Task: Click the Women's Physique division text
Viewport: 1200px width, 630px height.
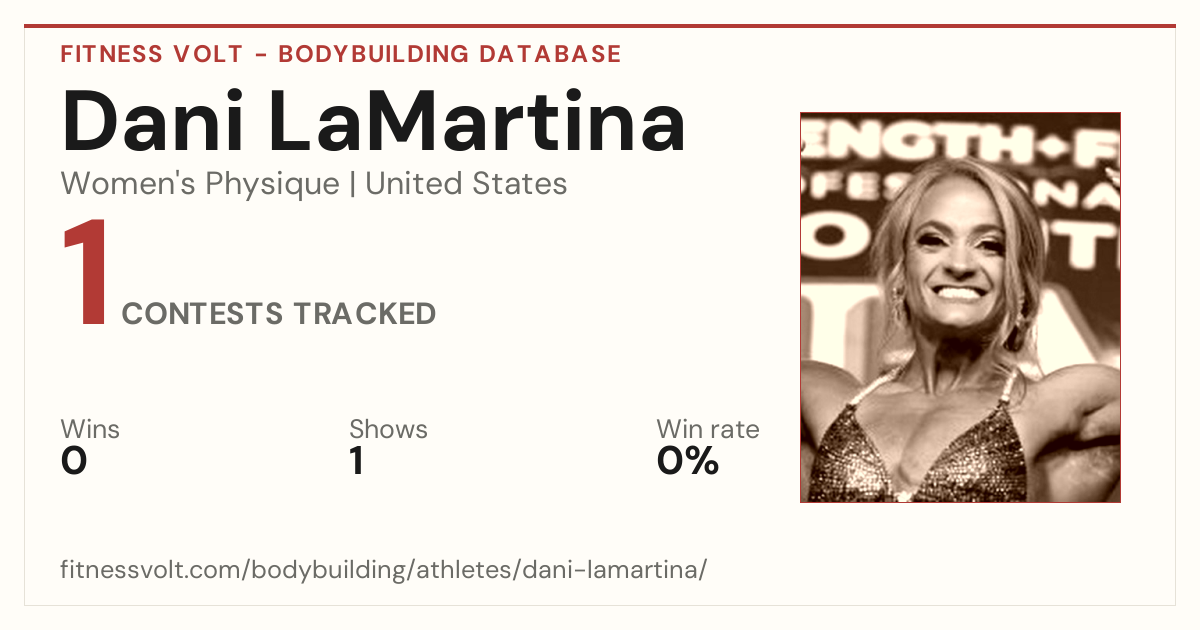Action: tap(200, 184)
